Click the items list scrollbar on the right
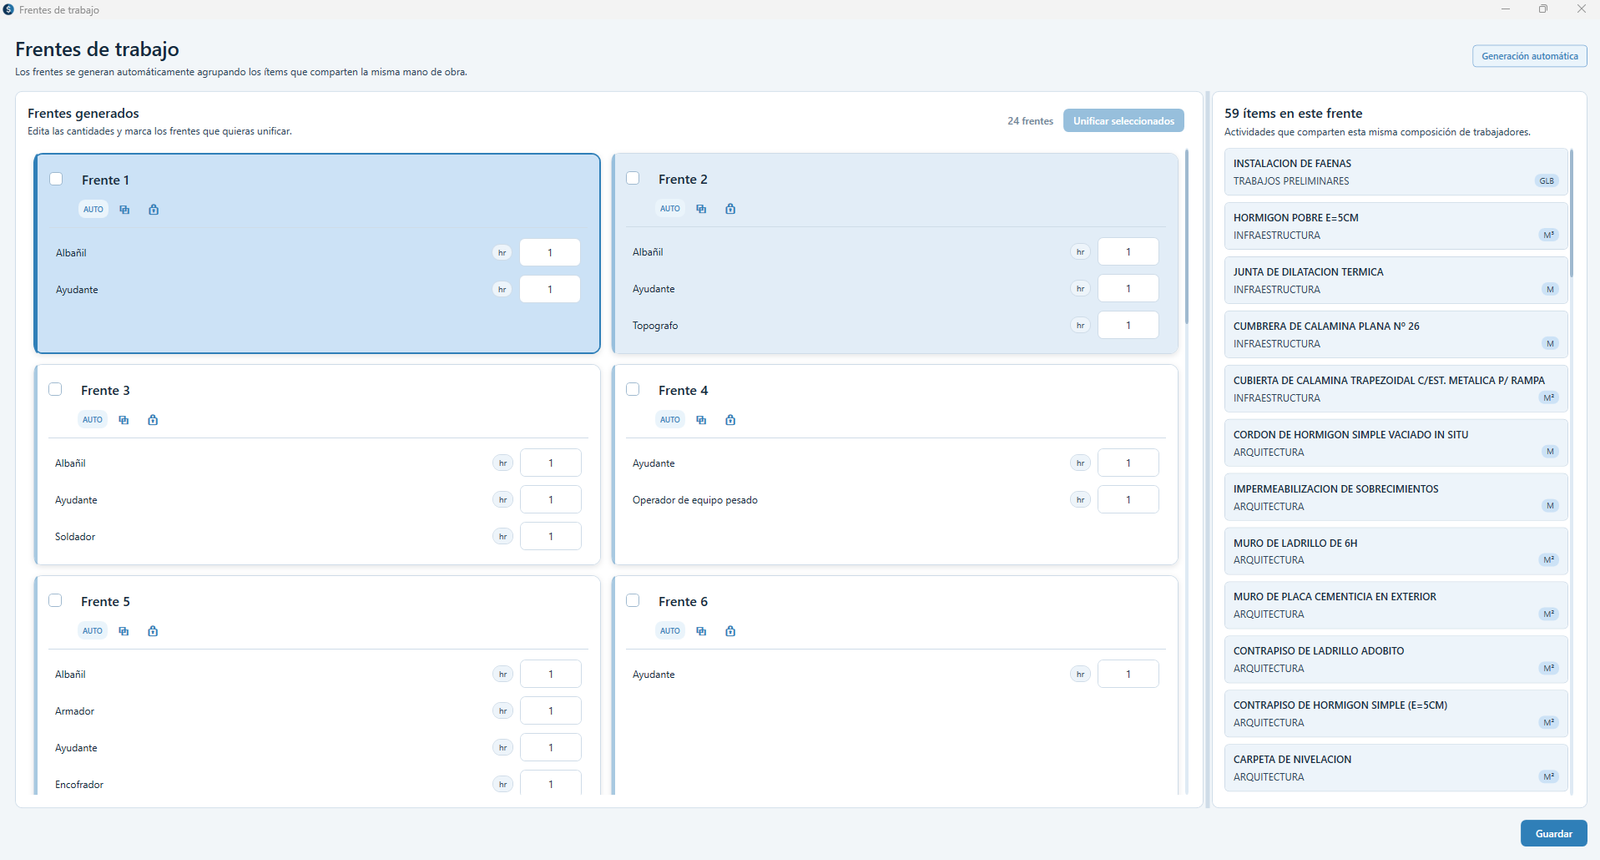Viewport: 1600px width, 860px height. (1571, 213)
